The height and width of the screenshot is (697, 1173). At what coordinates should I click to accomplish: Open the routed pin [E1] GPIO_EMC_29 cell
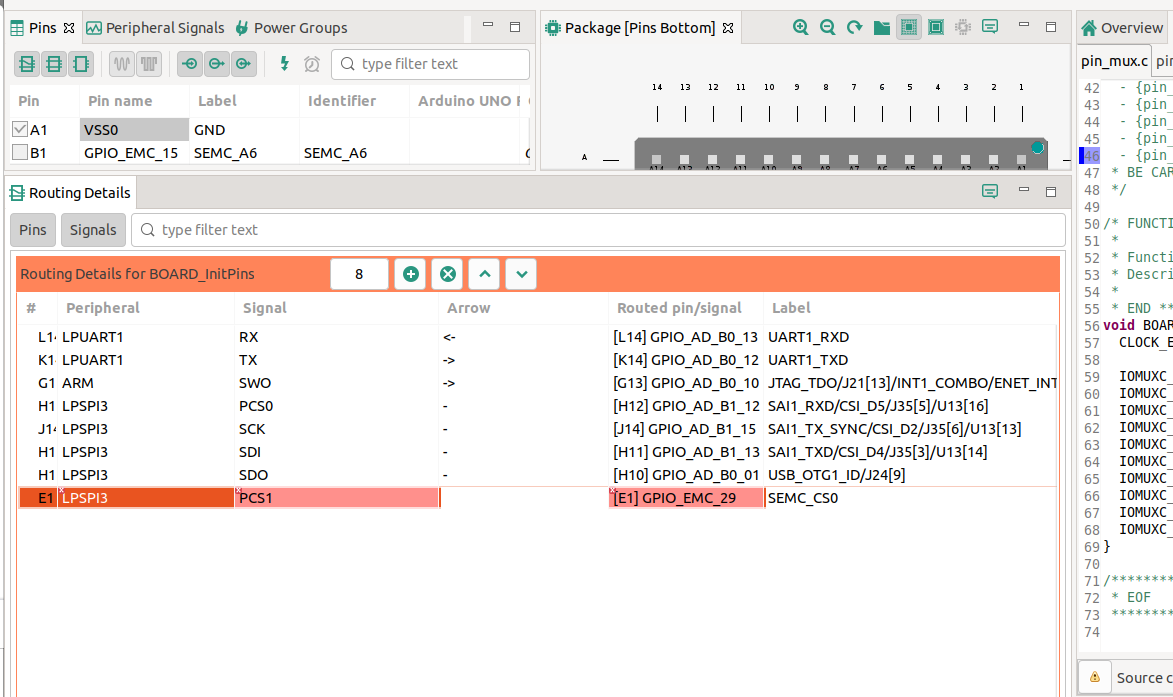pos(686,498)
